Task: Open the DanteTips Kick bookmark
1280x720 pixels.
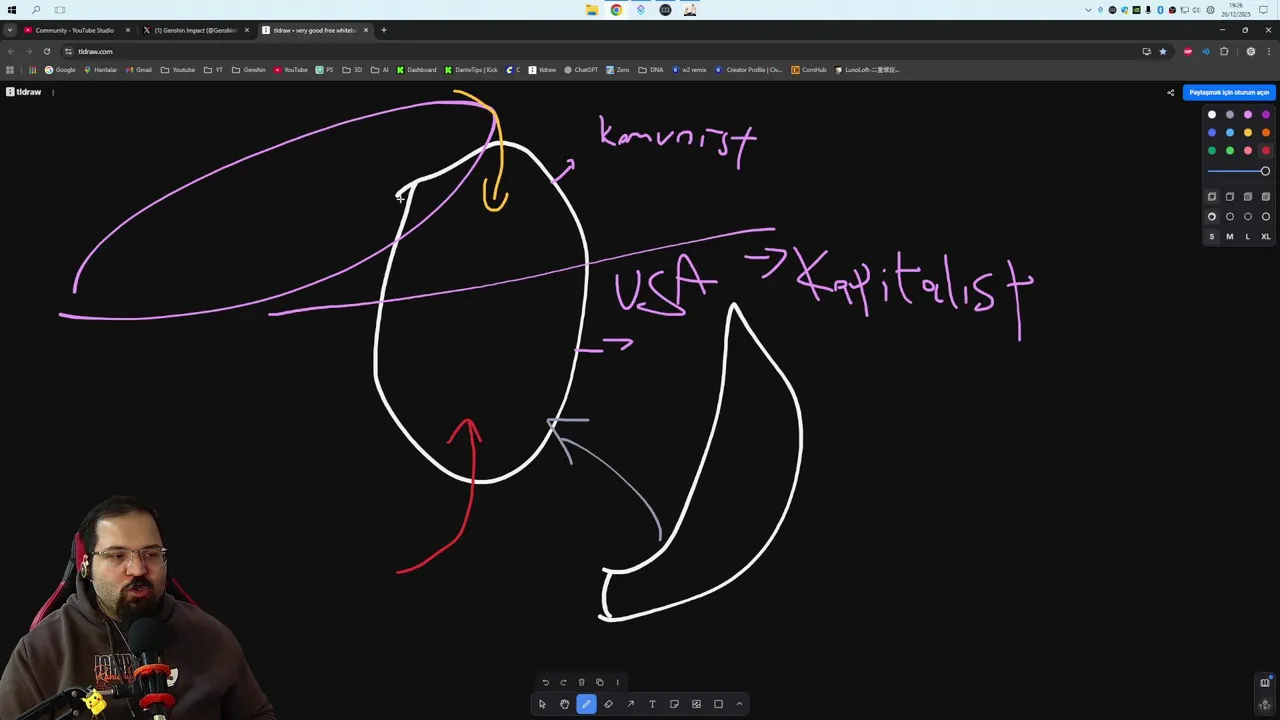Action: pyautogui.click(x=471, y=70)
